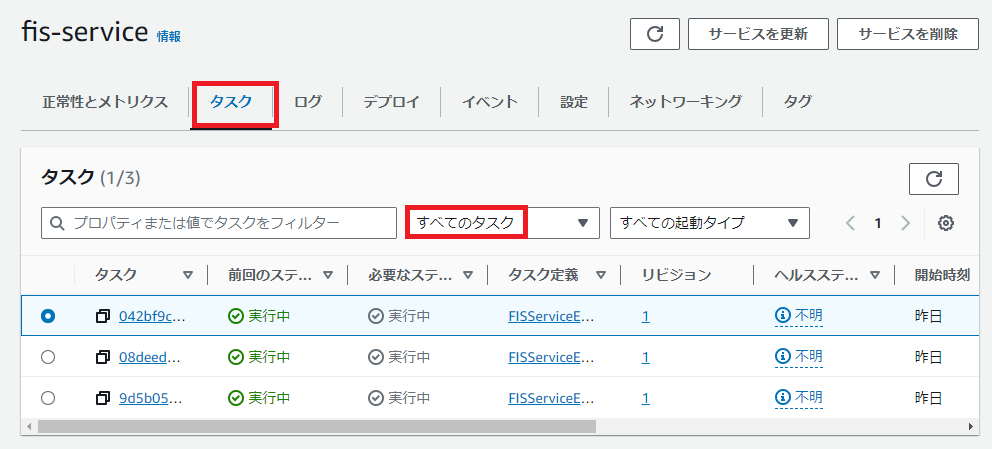
Task: Sort by タスク column arrow
Action: 188,275
